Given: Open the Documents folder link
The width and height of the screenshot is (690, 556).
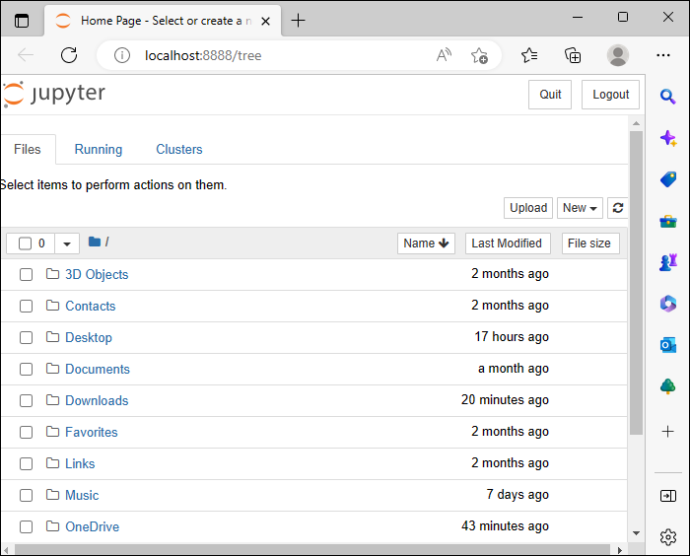Looking at the screenshot, I should coord(97,369).
